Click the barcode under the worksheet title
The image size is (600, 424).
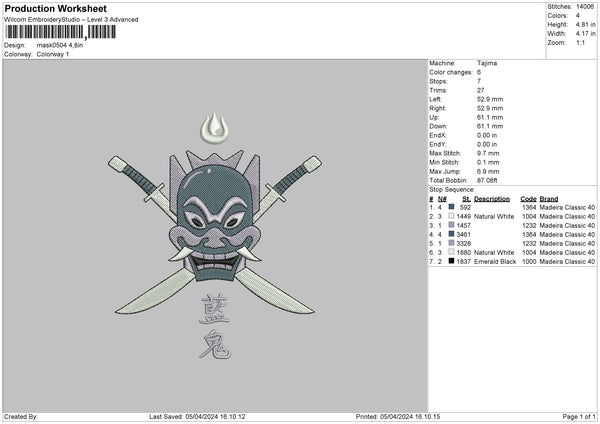click(60, 32)
